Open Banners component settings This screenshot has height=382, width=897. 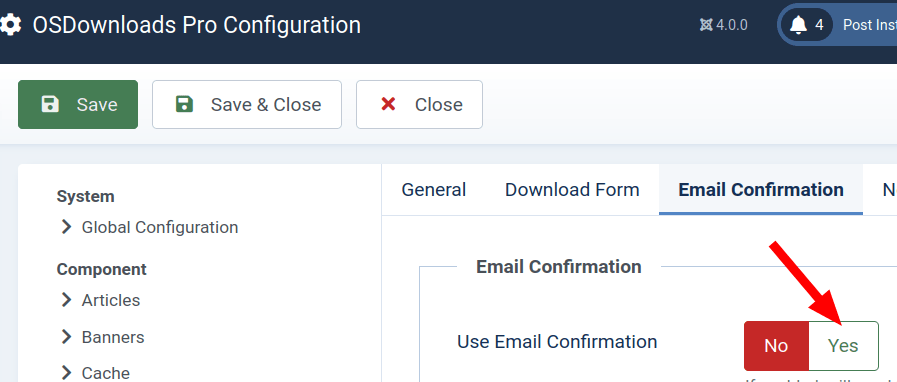(113, 337)
